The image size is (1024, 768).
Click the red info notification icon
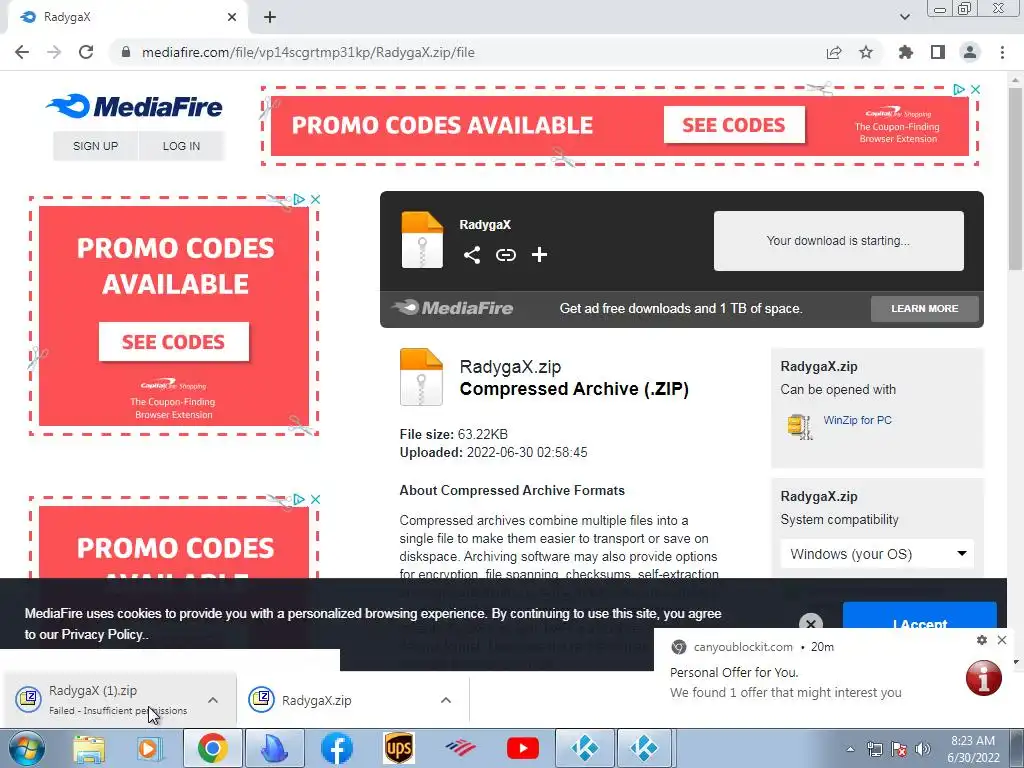pyautogui.click(x=984, y=678)
